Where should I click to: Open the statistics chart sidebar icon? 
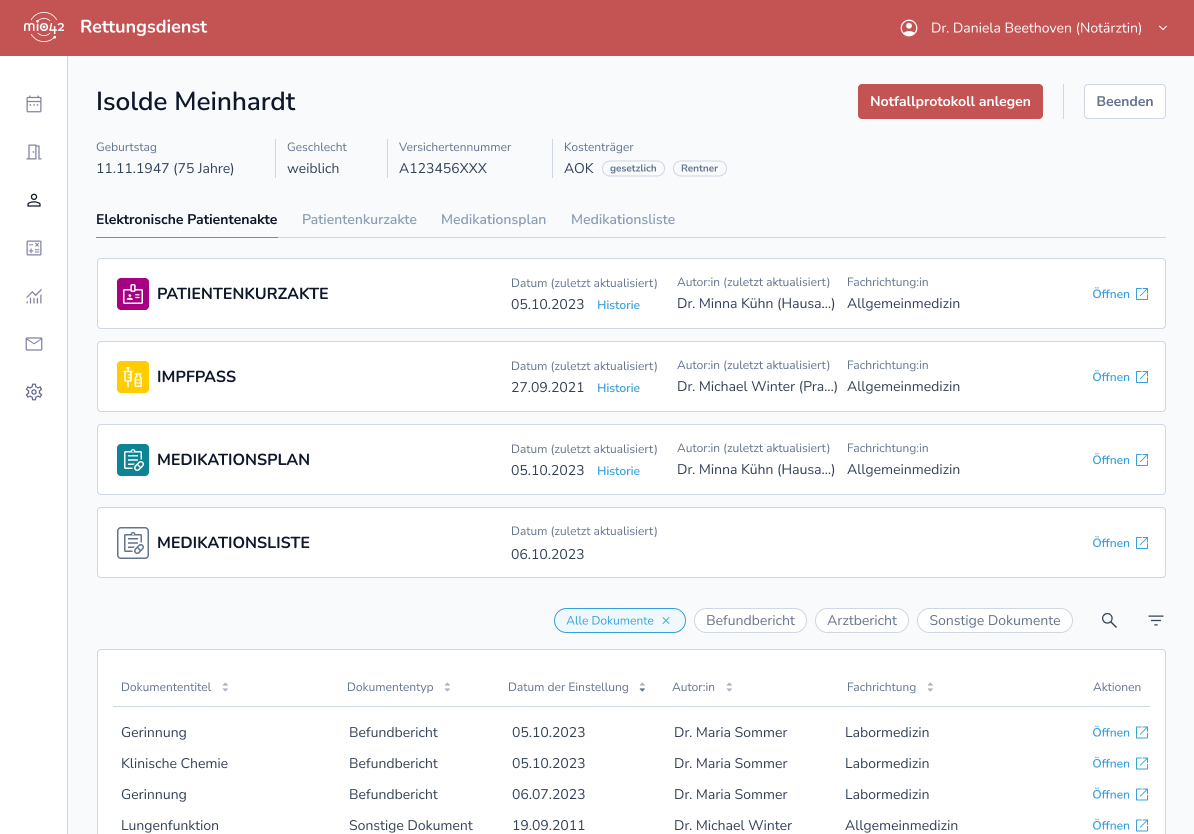34,296
